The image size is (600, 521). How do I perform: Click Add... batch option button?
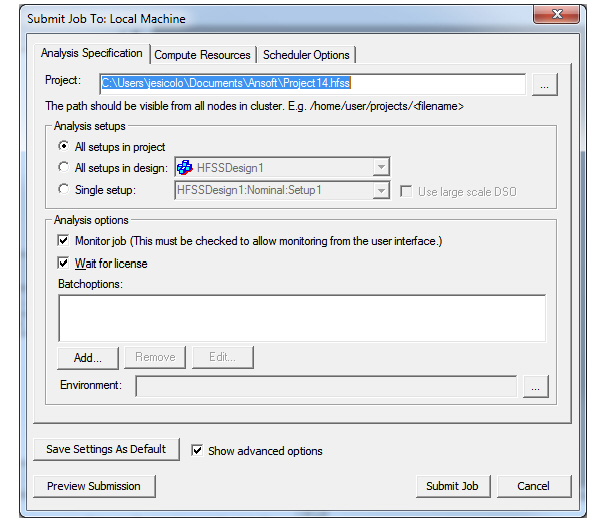click(x=88, y=358)
